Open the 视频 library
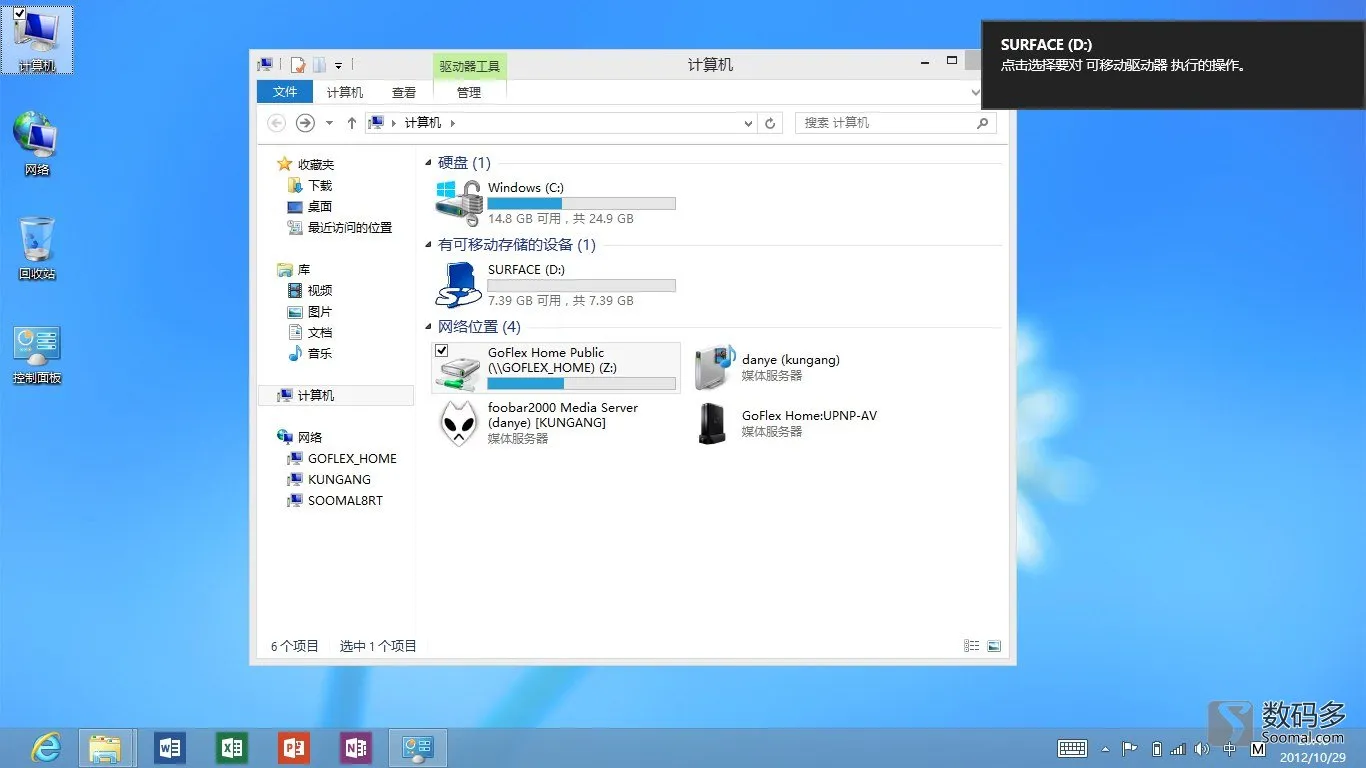Image resolution: width=1366 pixels, height=768 pixels. (x=320, y=291)
